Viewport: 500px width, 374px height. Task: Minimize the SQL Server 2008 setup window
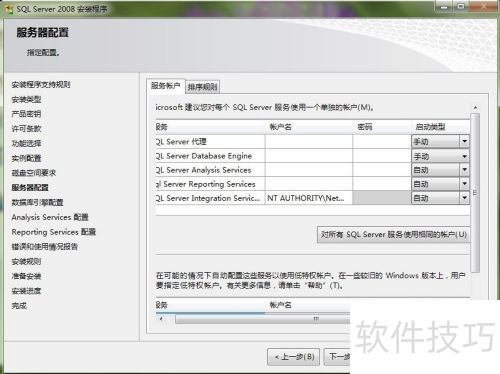[444, 6]
